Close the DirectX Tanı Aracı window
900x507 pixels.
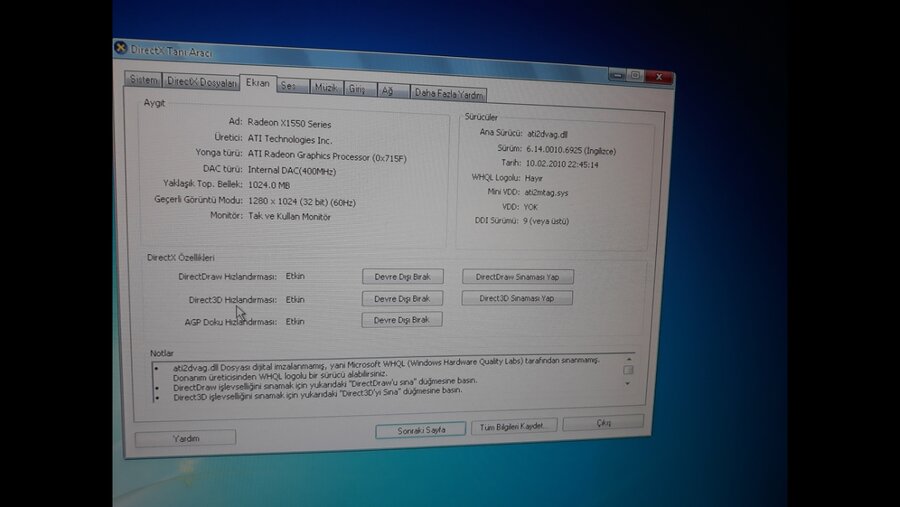[659, 76]
